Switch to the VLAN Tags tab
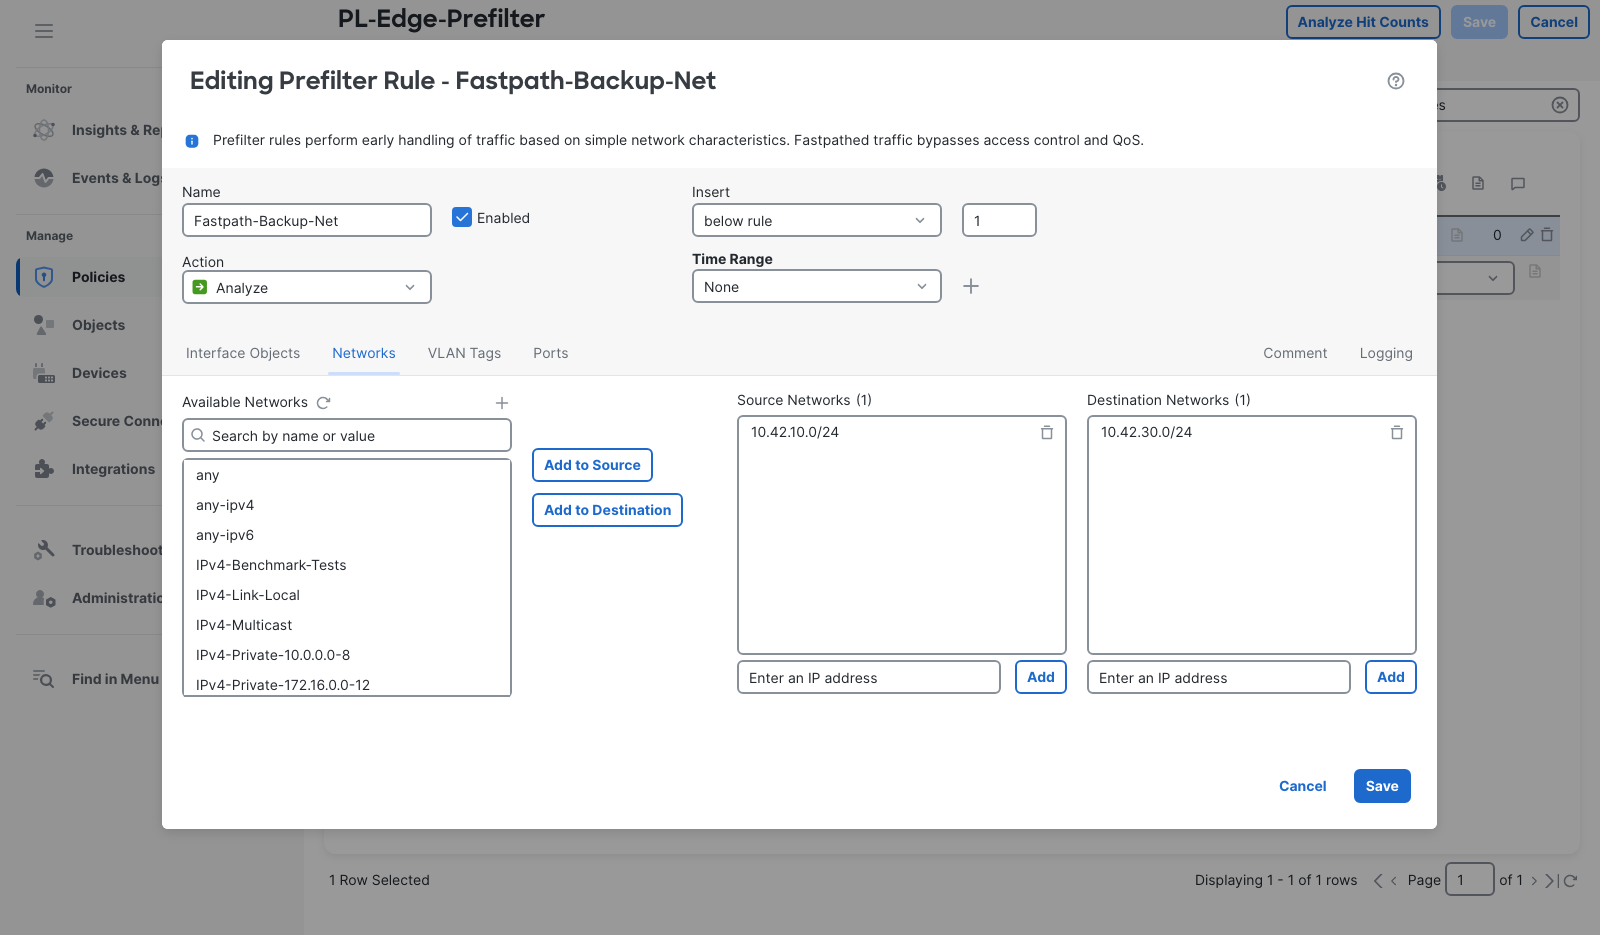The image size is (1600, 935). pos(464,353)
